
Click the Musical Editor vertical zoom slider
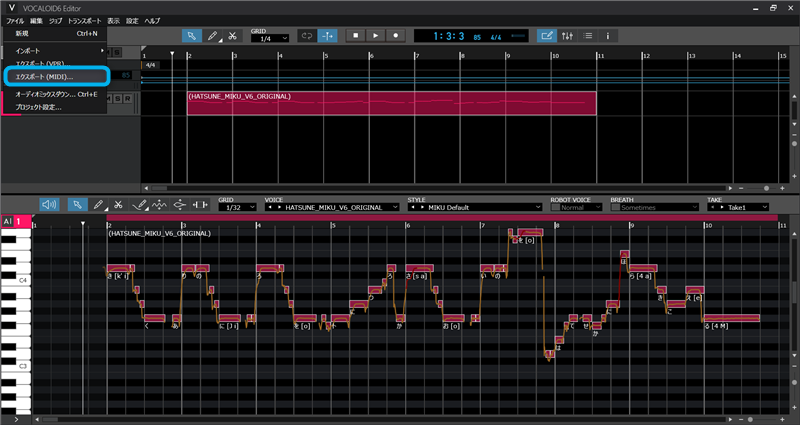(x=795, y=382)
